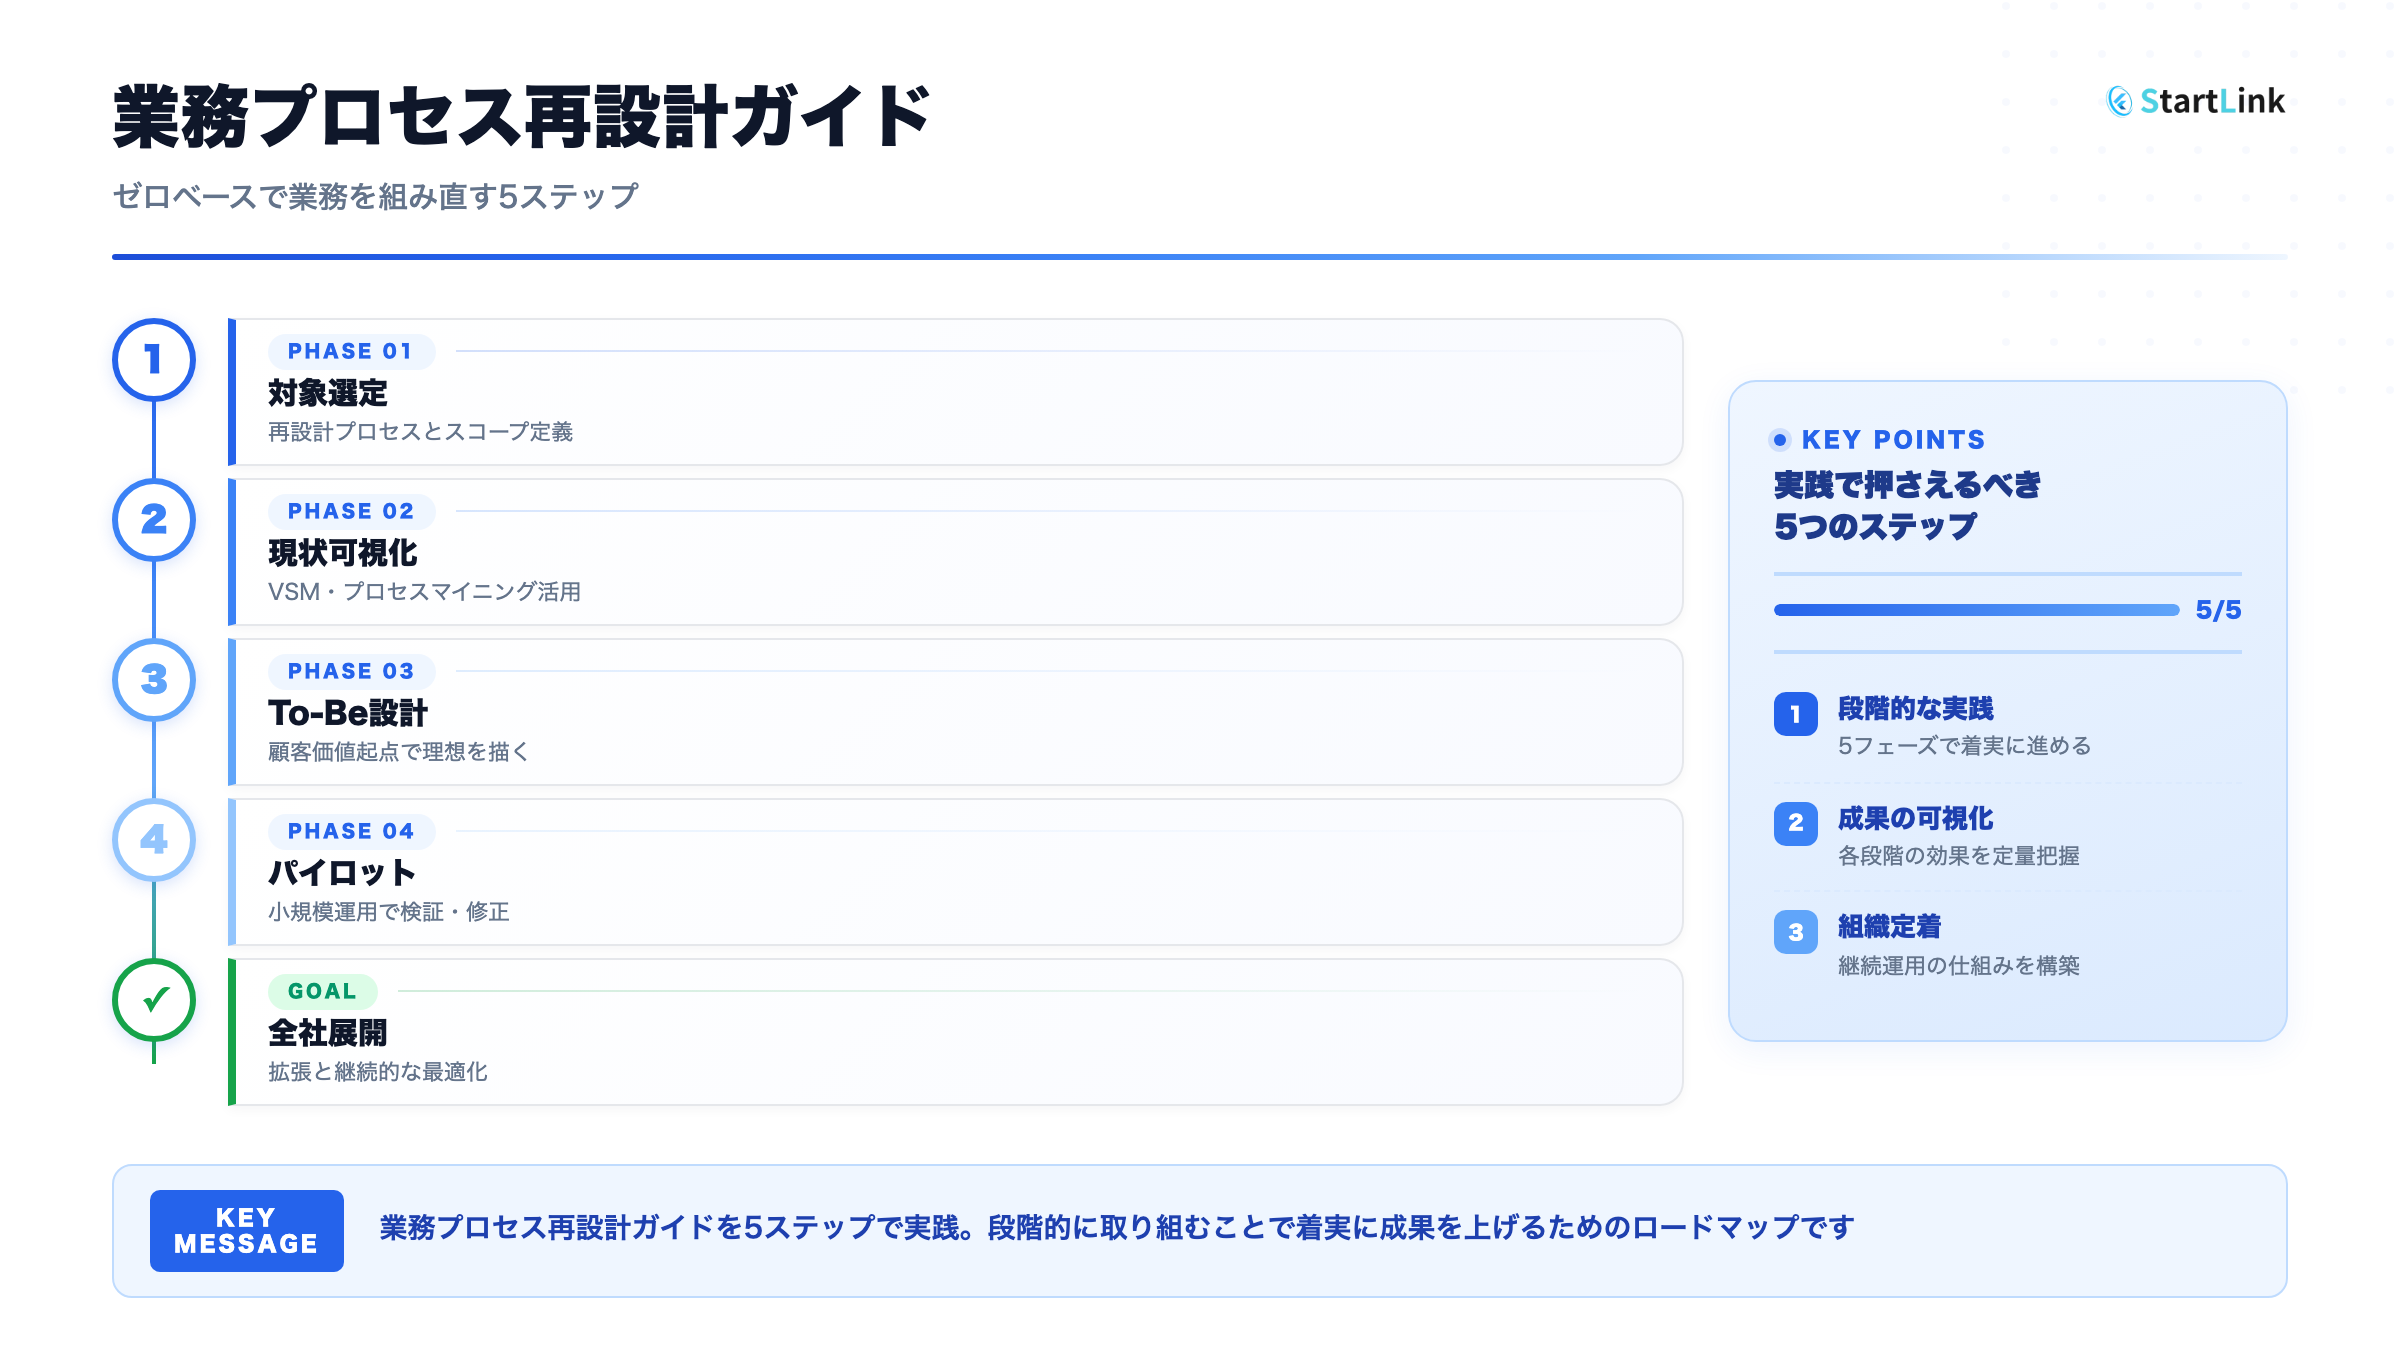The image size is (2400, 1350).
Task: Click the 全社展開 goal card
Action: [x=955, y=1032]
